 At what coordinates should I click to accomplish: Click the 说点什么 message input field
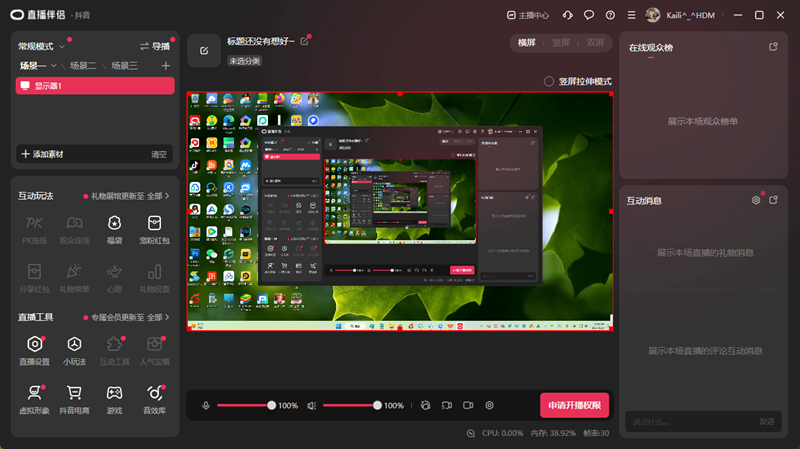click(x=689, y=421)
